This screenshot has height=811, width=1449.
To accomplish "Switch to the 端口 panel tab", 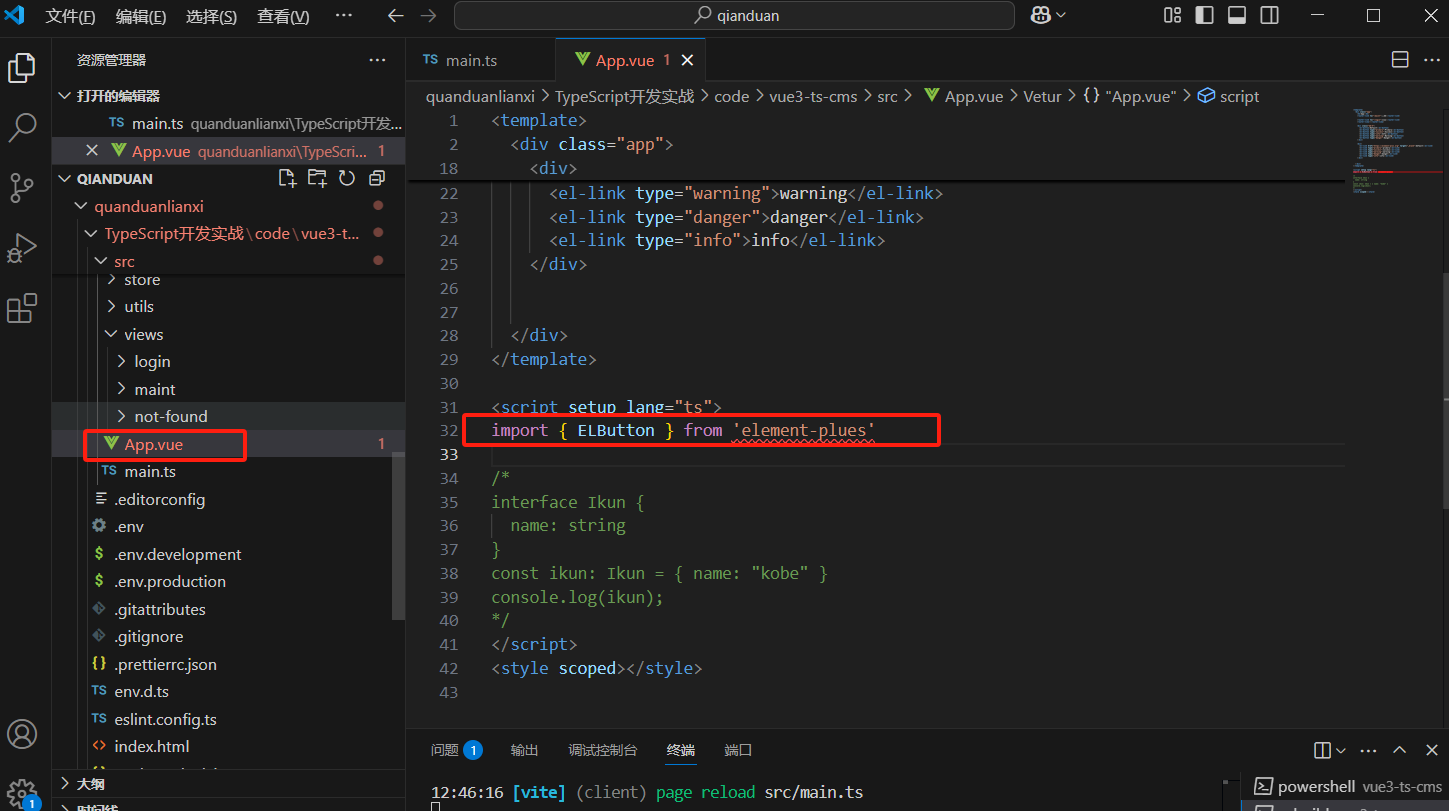I will tap(738, 750).
